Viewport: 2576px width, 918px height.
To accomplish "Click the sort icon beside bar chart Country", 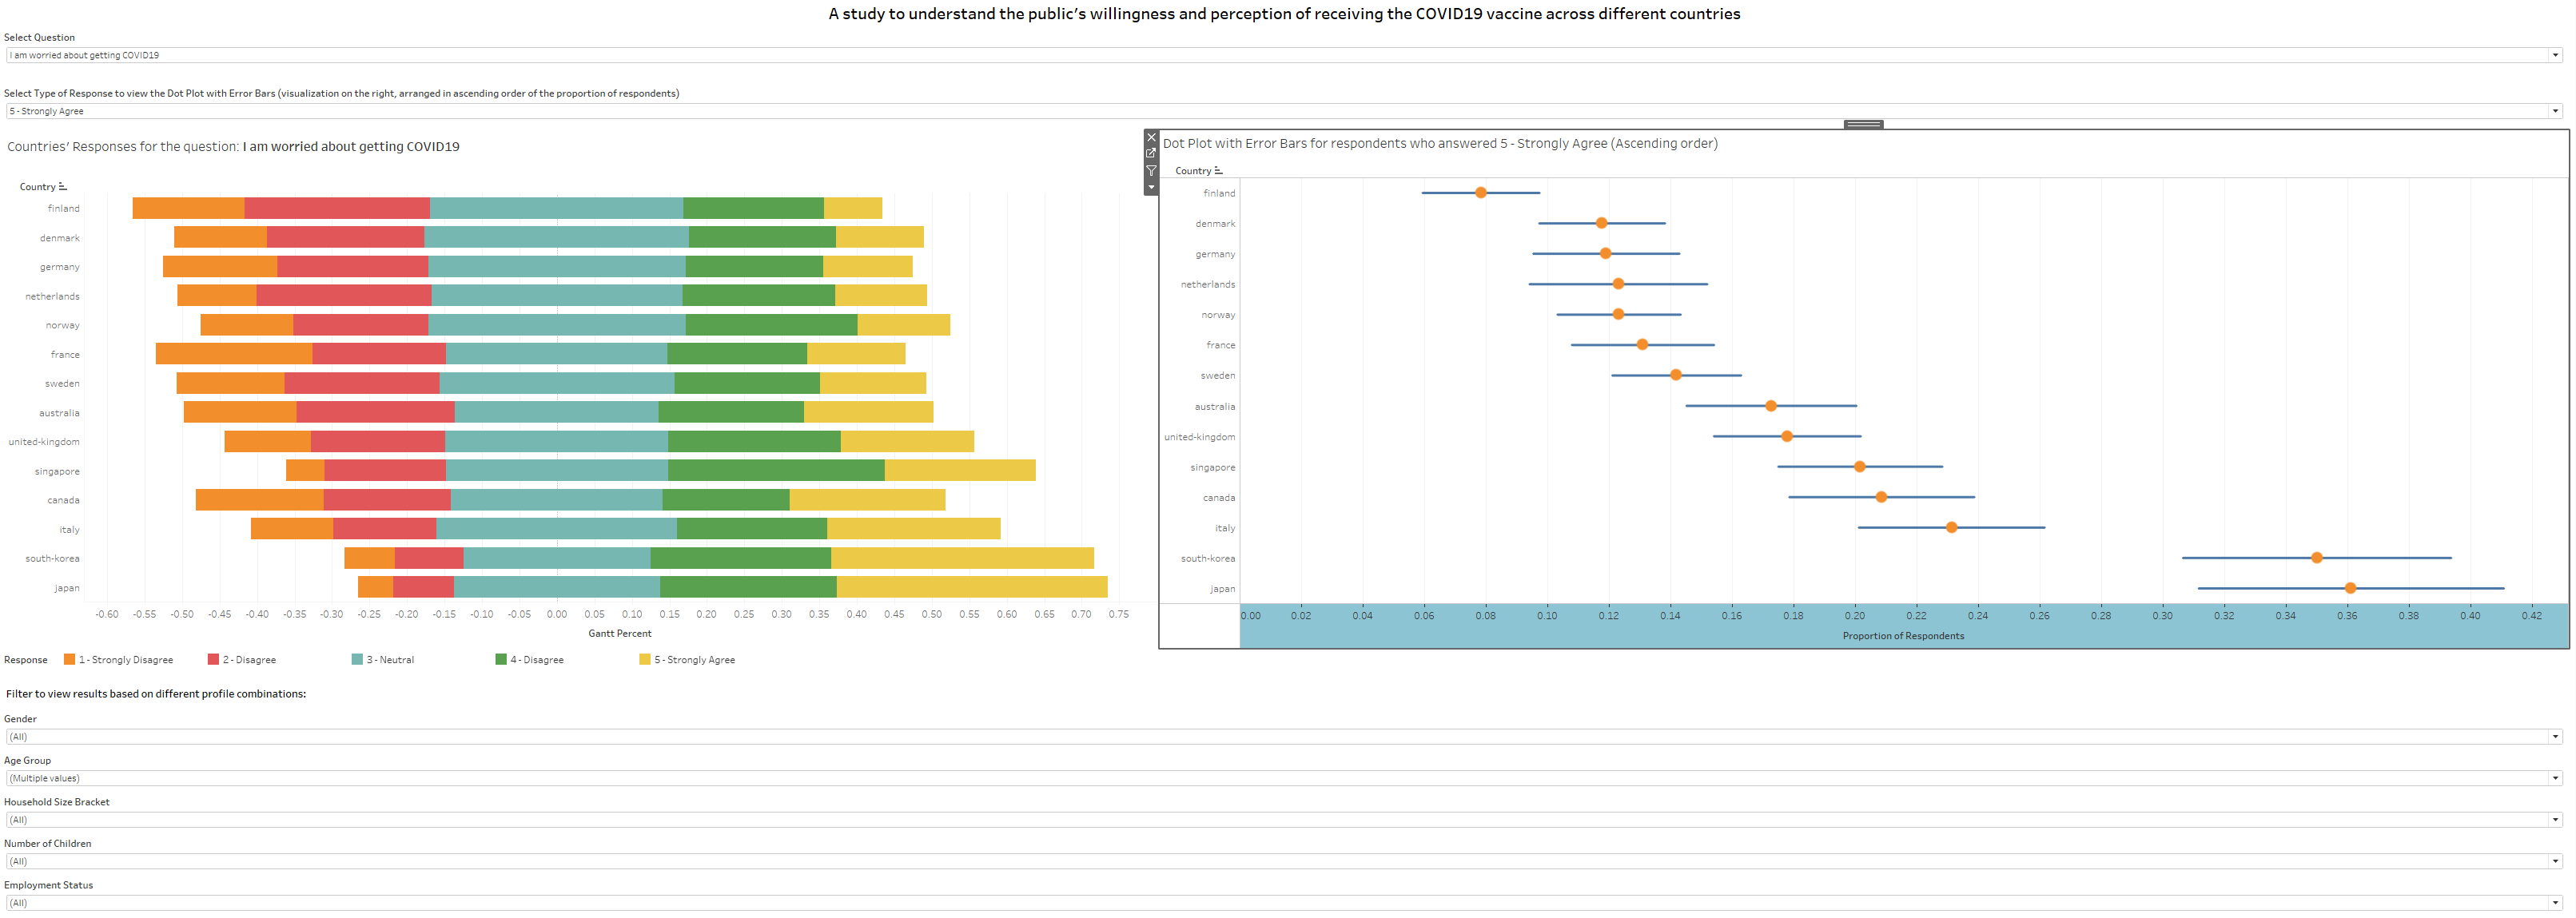I will [x=63, y=187].
